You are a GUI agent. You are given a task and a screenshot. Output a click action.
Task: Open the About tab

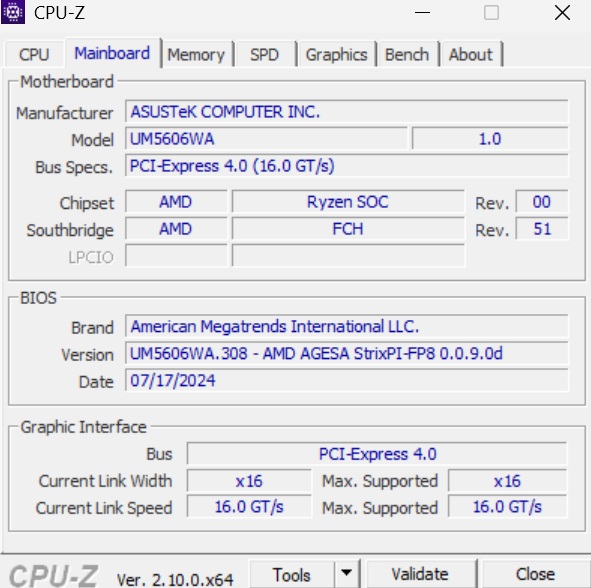pyautogui.click(x=471, y=55)
